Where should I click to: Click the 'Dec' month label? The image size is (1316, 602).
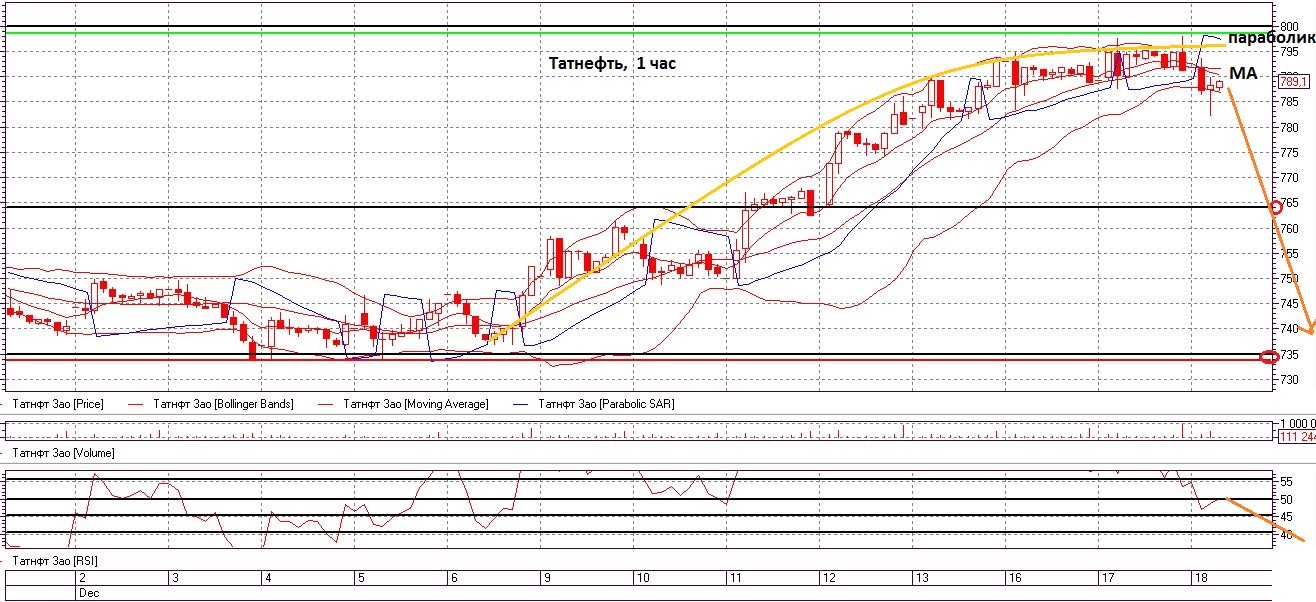pyautogui.click(x=89, y=593)
